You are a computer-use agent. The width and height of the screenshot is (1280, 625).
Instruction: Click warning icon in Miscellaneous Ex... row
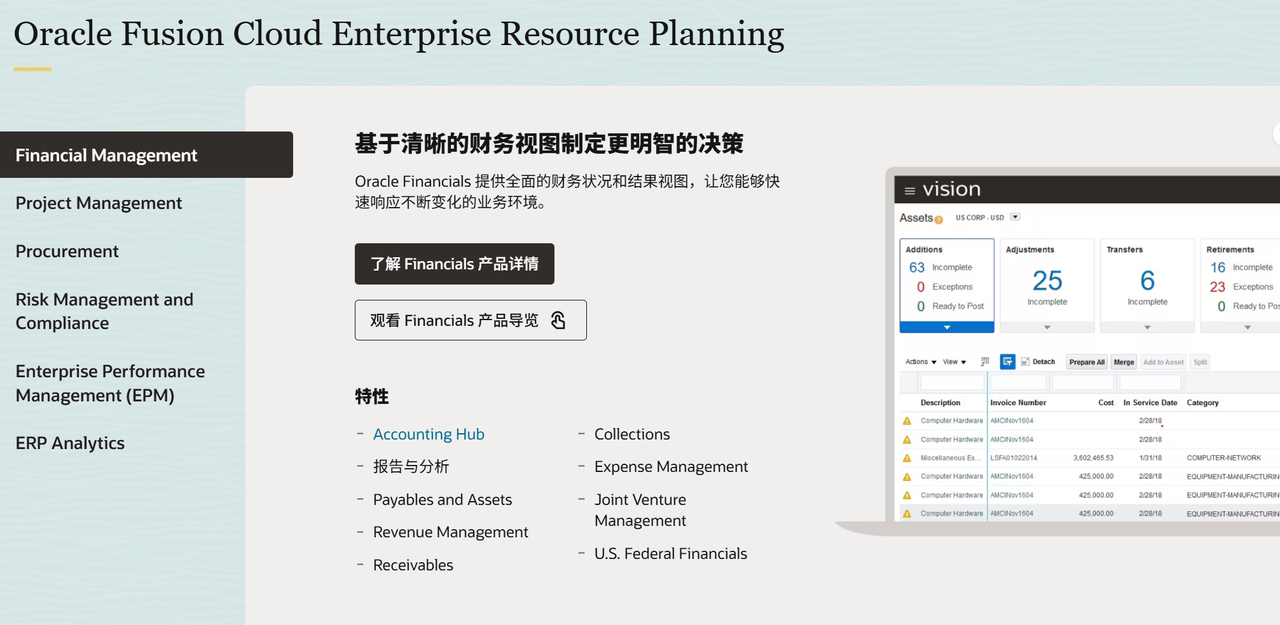tap(907, 458)
